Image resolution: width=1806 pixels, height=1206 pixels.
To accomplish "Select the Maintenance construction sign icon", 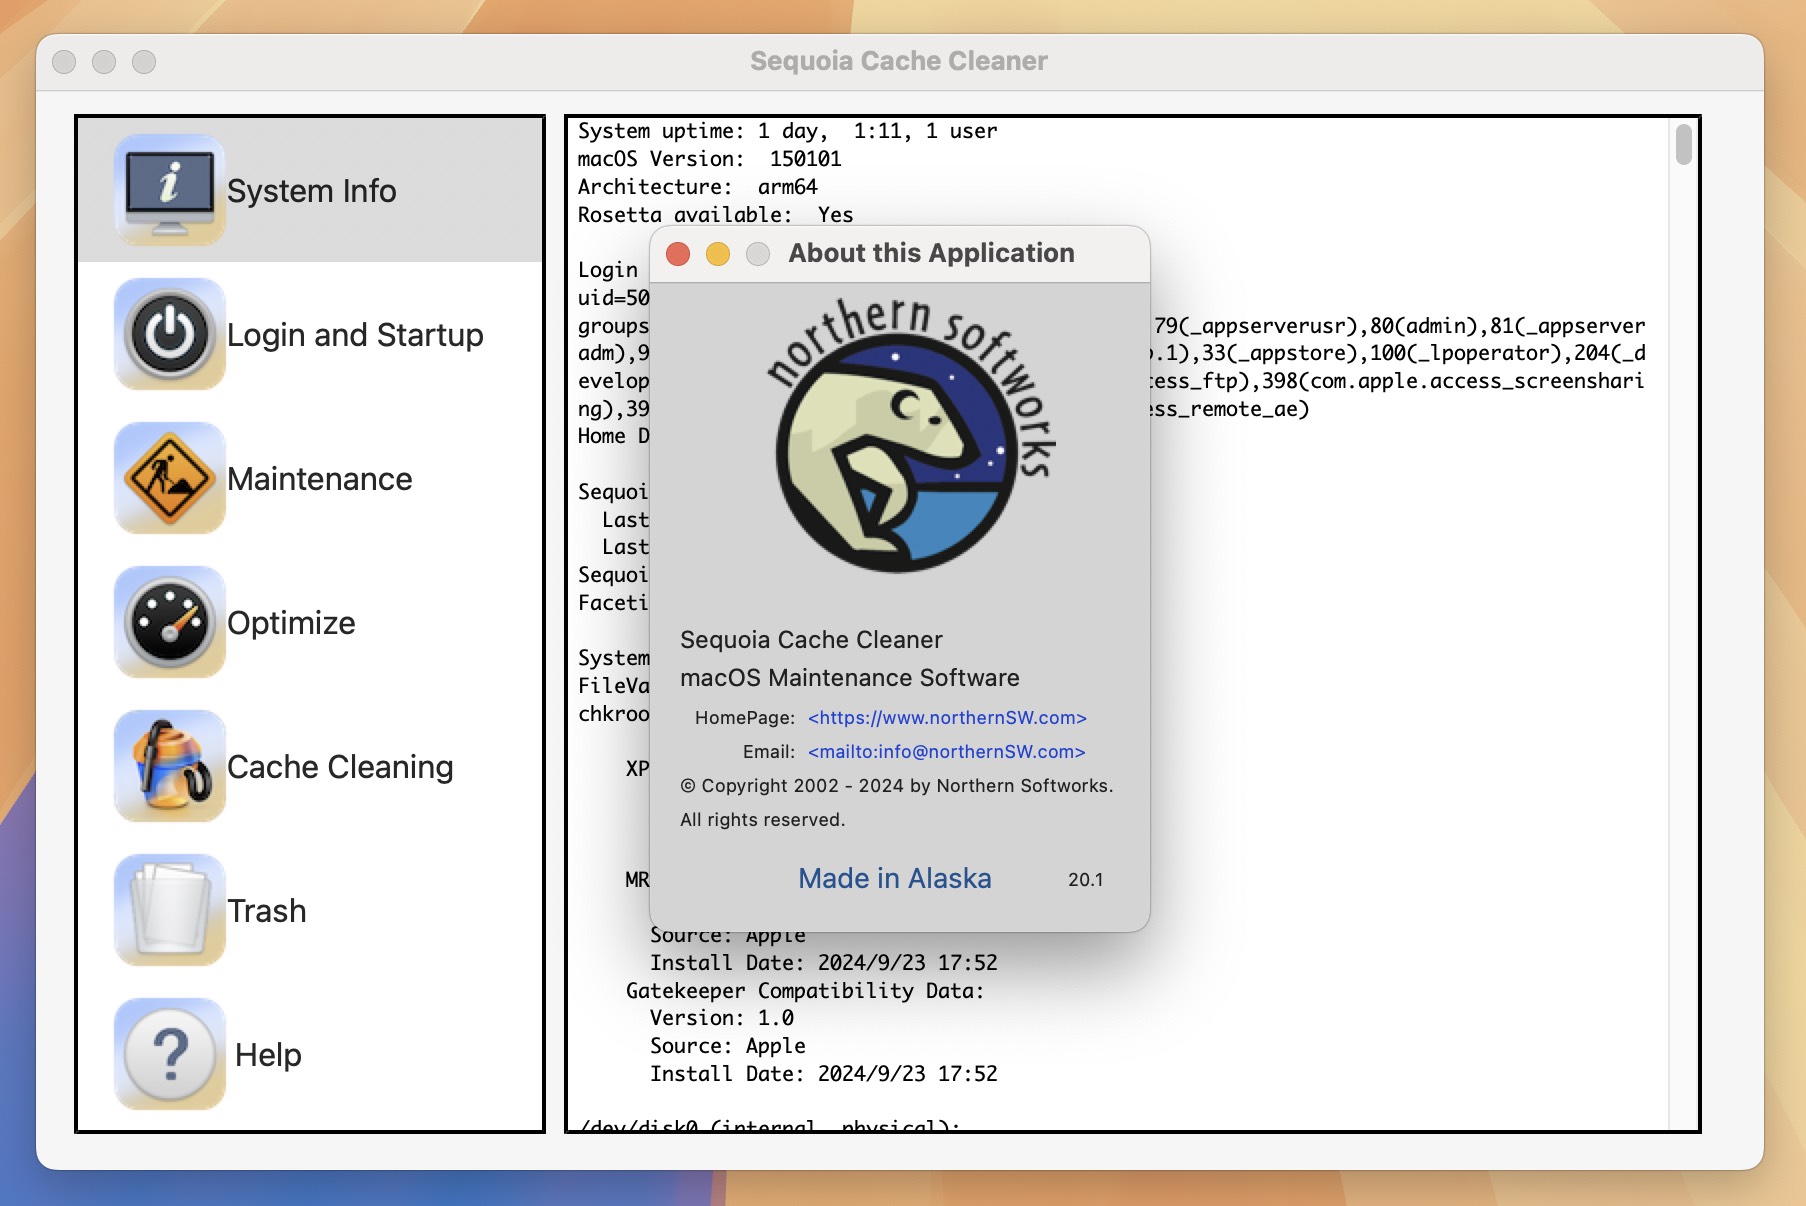I will click(x=169, y=478).
